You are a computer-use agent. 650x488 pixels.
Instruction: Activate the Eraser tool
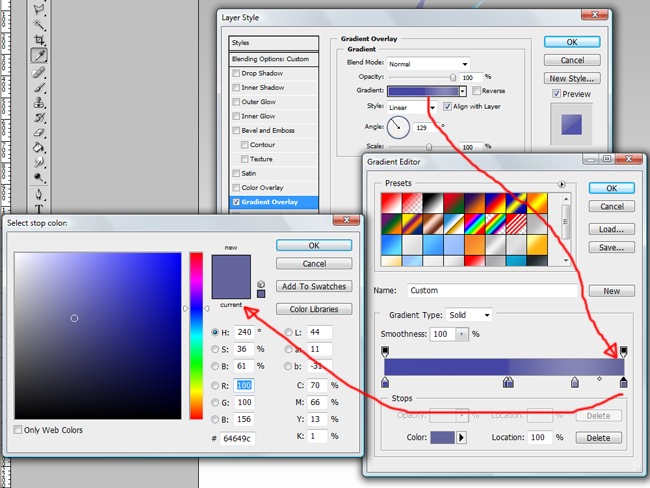(39, 132)
